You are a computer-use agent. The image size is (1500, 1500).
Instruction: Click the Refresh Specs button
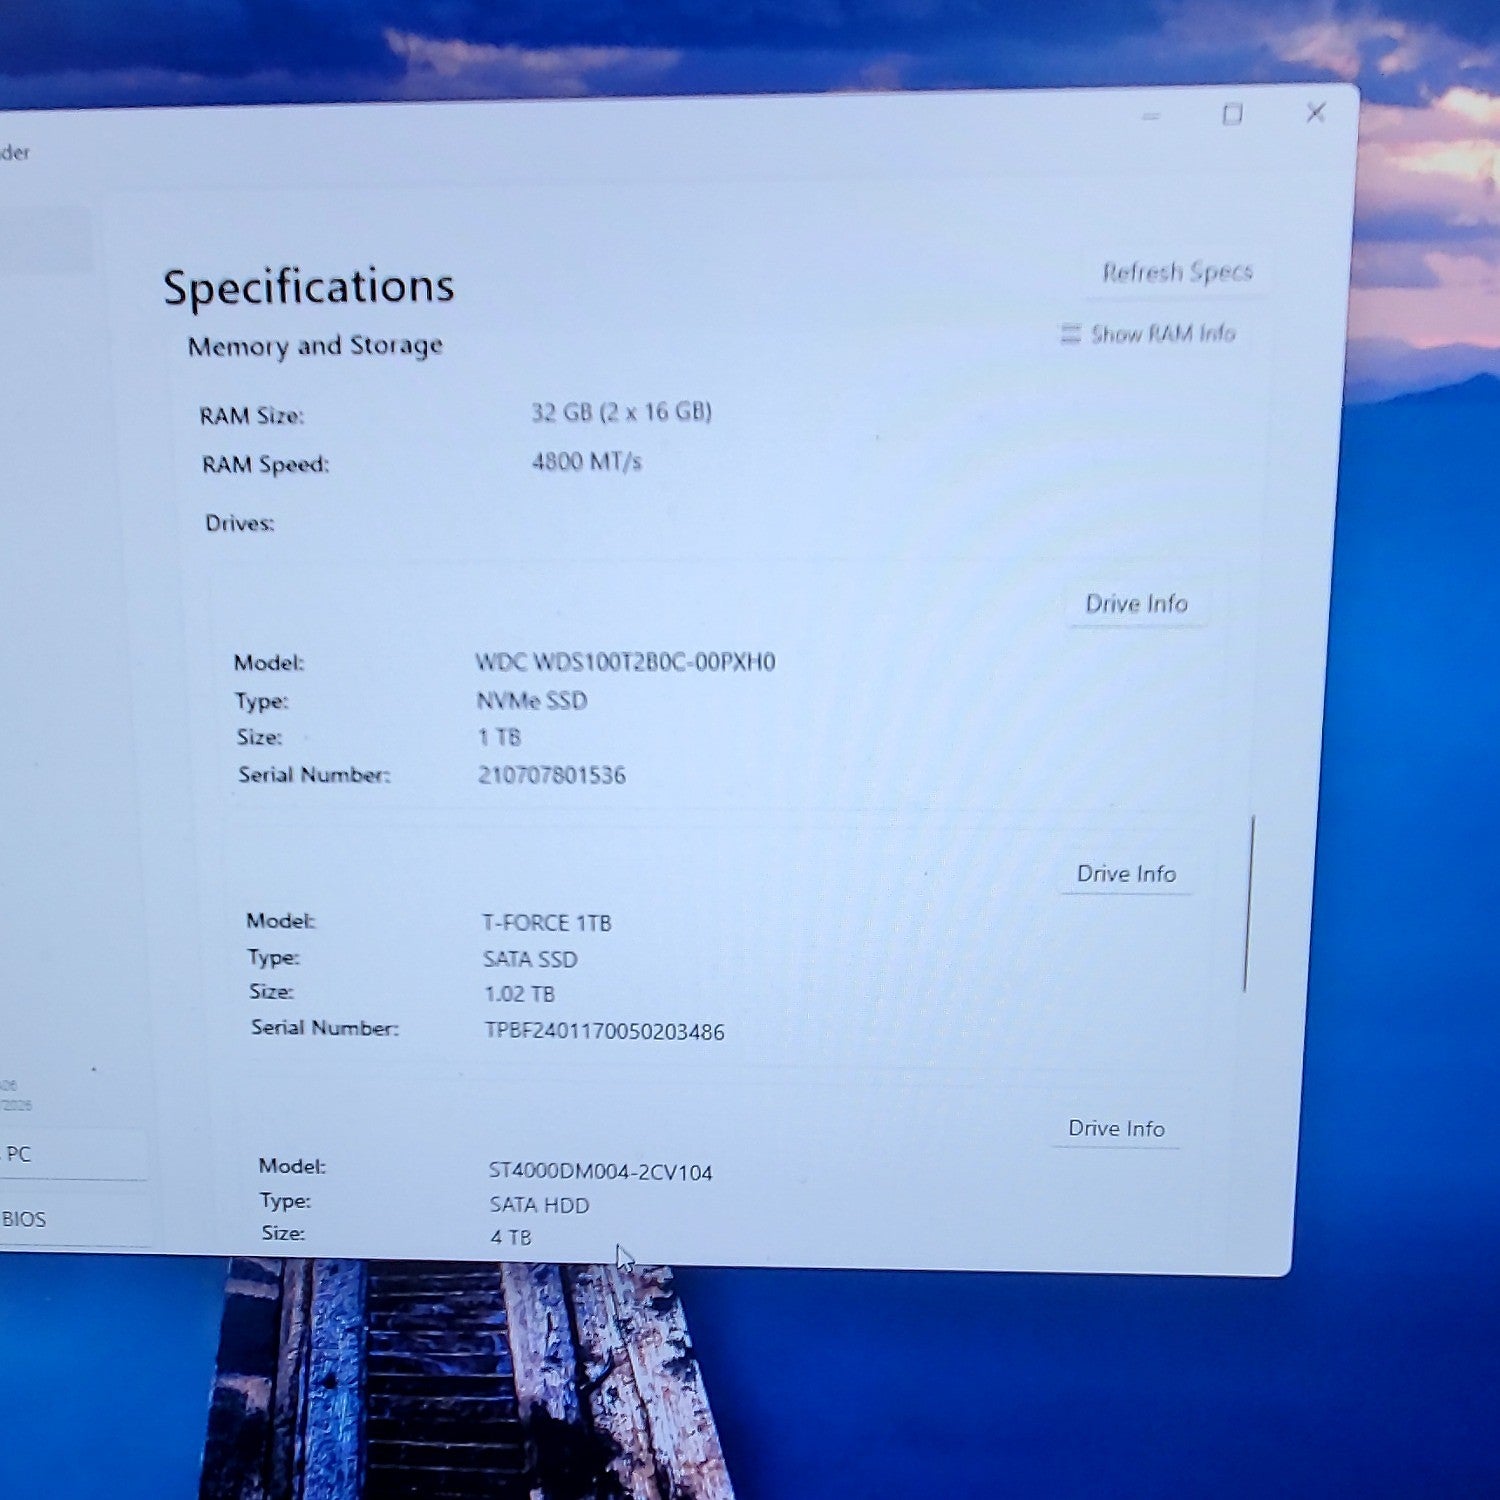pos(1177,272)
